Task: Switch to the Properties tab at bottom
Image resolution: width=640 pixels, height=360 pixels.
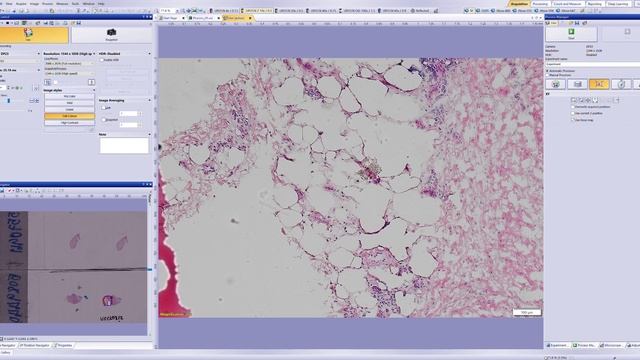Action: pyautogui.click(x=63, y=345)
